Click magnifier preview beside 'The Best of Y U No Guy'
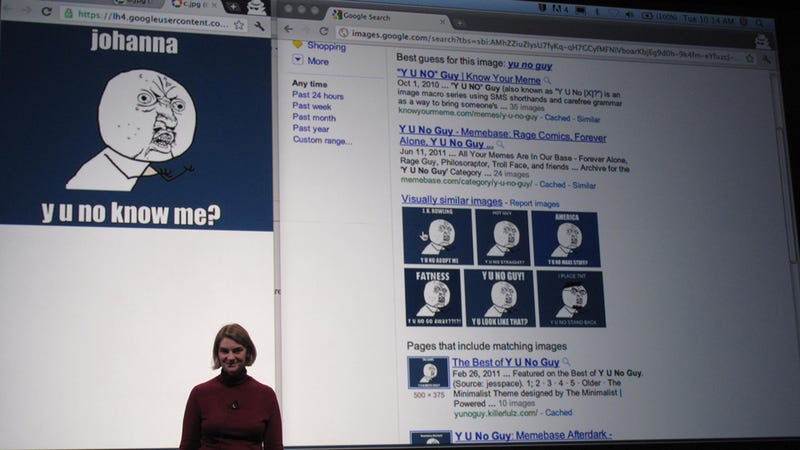The height and width of the screenshot is (450, 800). (x=566, y=362)
